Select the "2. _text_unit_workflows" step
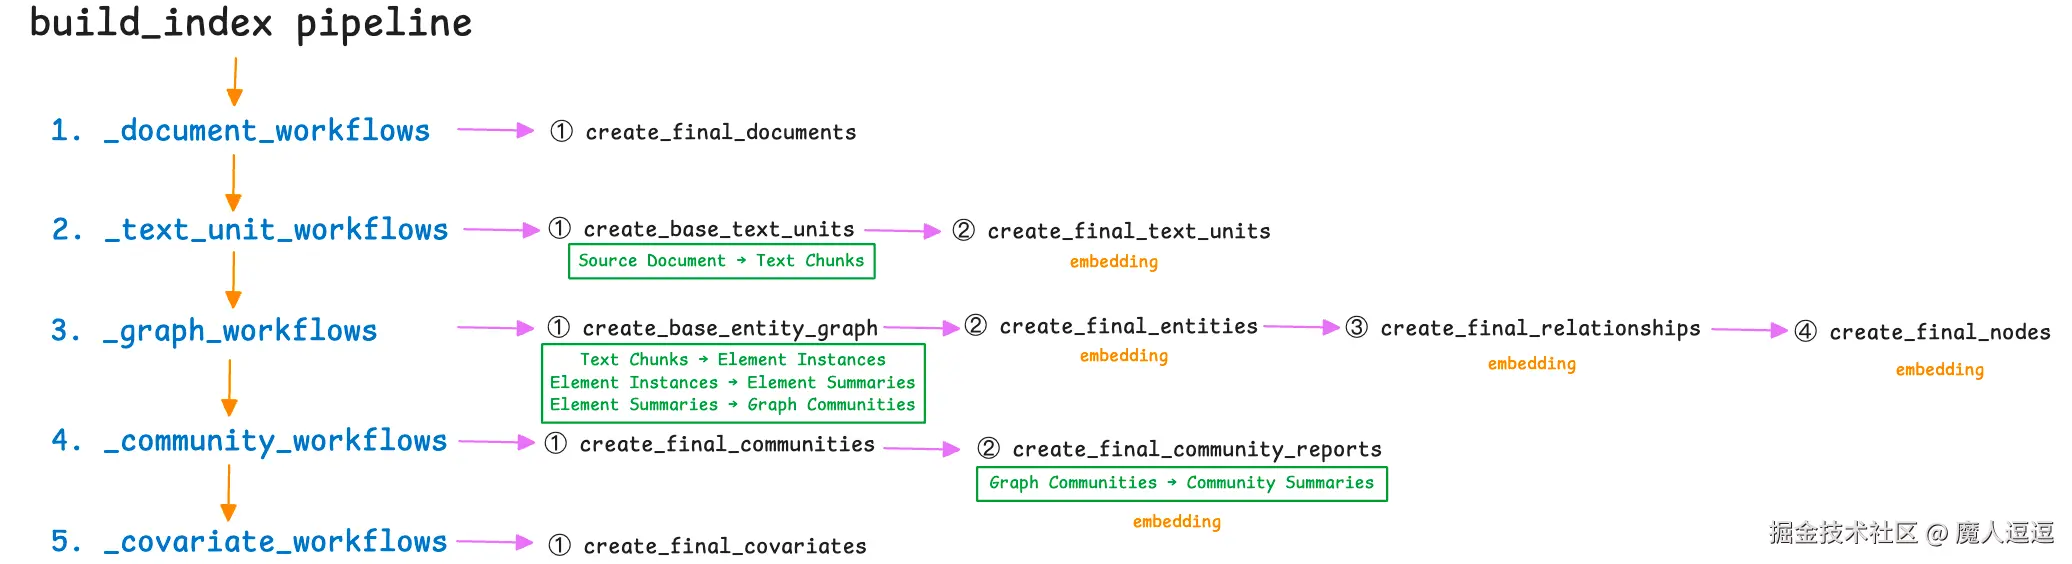Image resolution: width=2072 pixels, height=564 pixels. coord(249,230)
